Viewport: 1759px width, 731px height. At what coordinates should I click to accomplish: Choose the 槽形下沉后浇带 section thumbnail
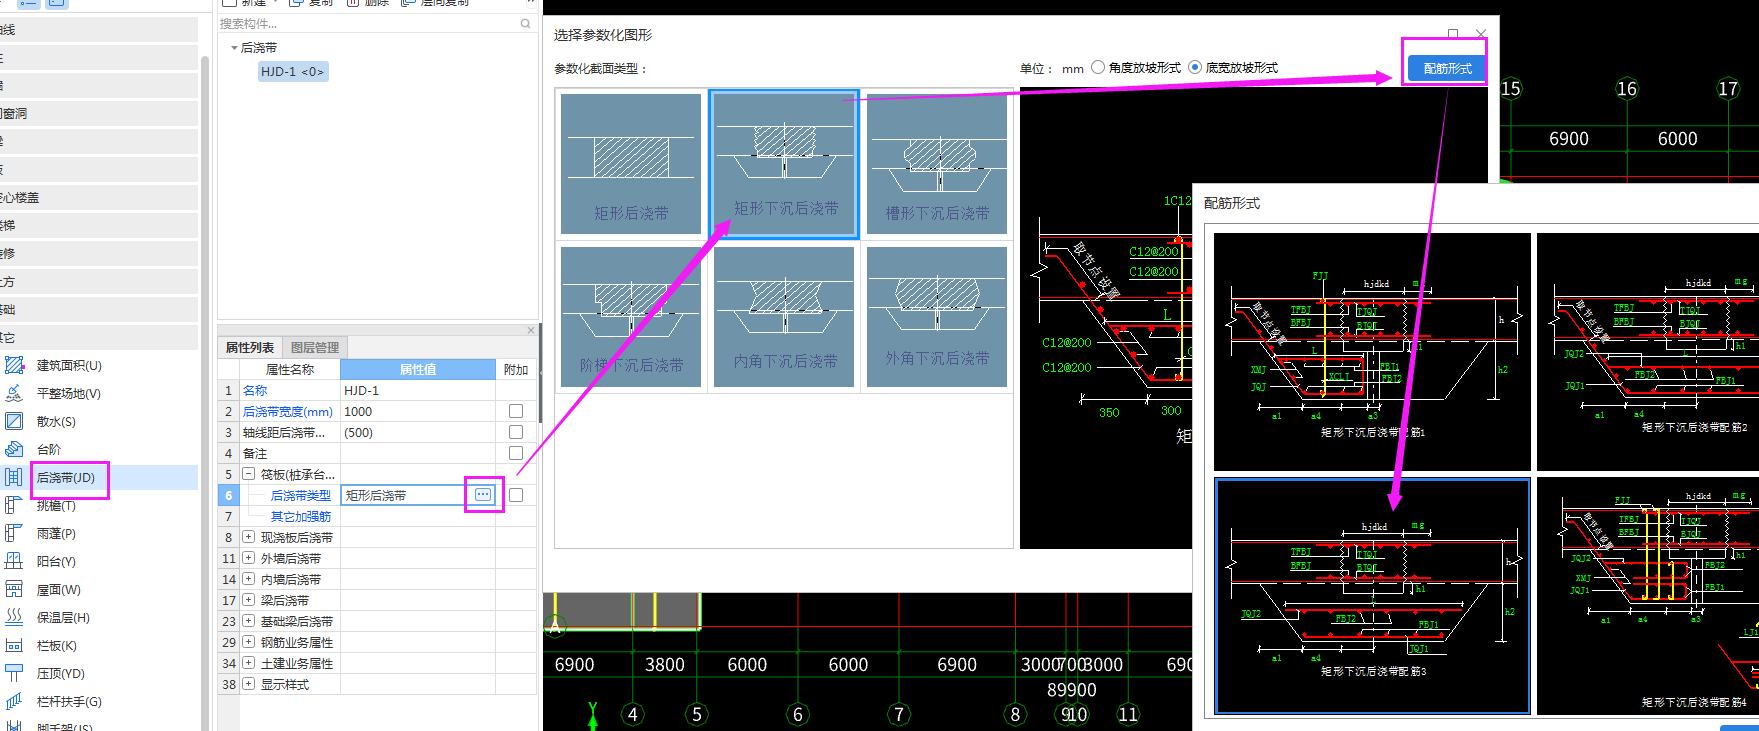tap(937, 164)
